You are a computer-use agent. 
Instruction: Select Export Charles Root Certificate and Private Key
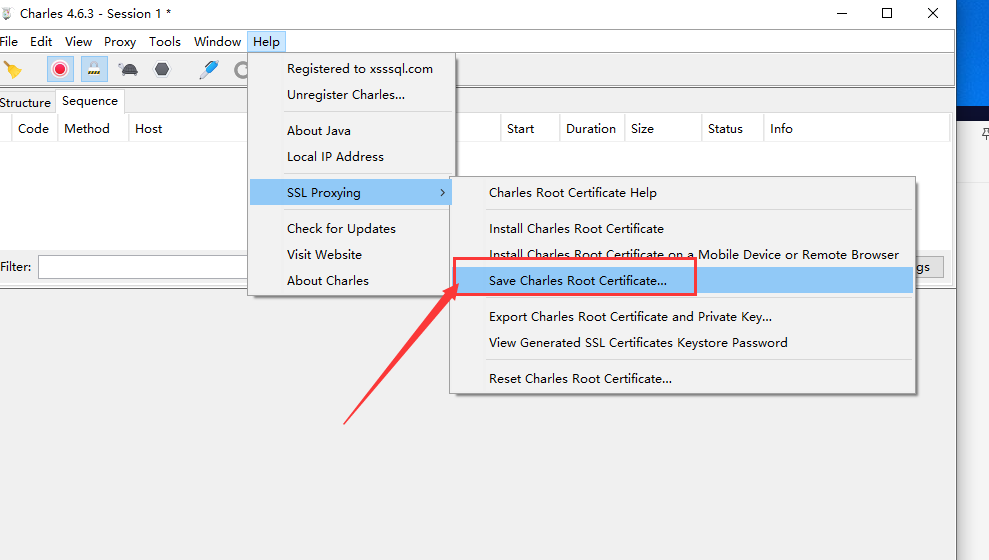[630, 316]
